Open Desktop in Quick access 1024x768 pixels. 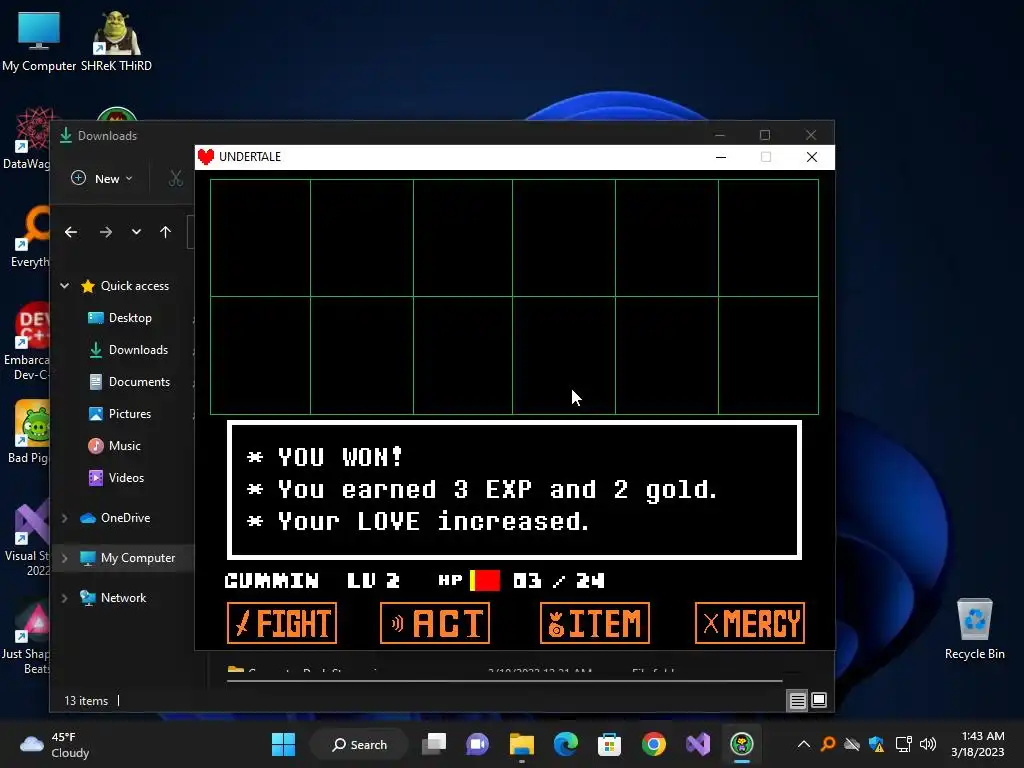130,318
